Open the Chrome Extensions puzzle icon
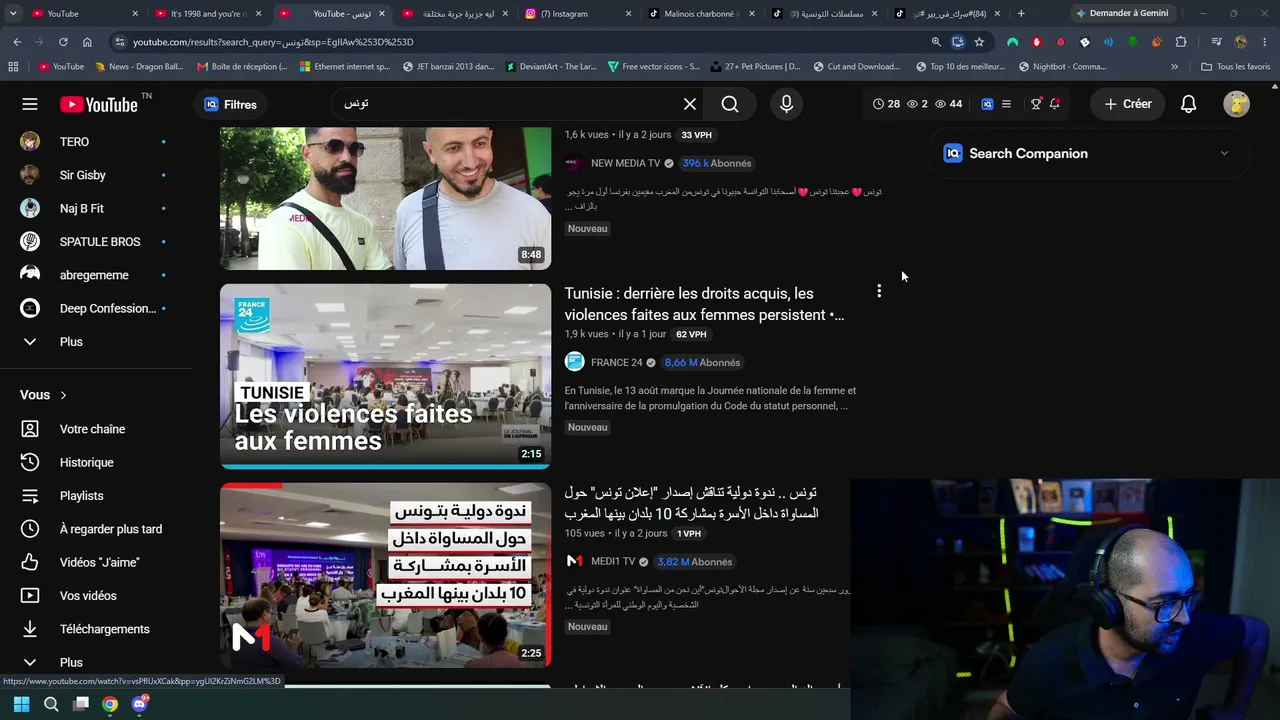Screen dimensions: 1280x720 coord(1181,42)
